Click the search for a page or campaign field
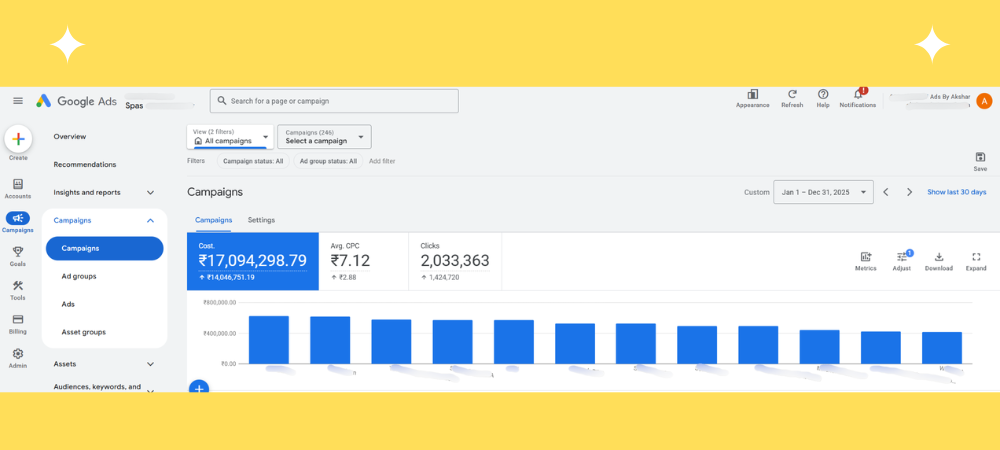 pyautogui.click(x=334, y=101)
